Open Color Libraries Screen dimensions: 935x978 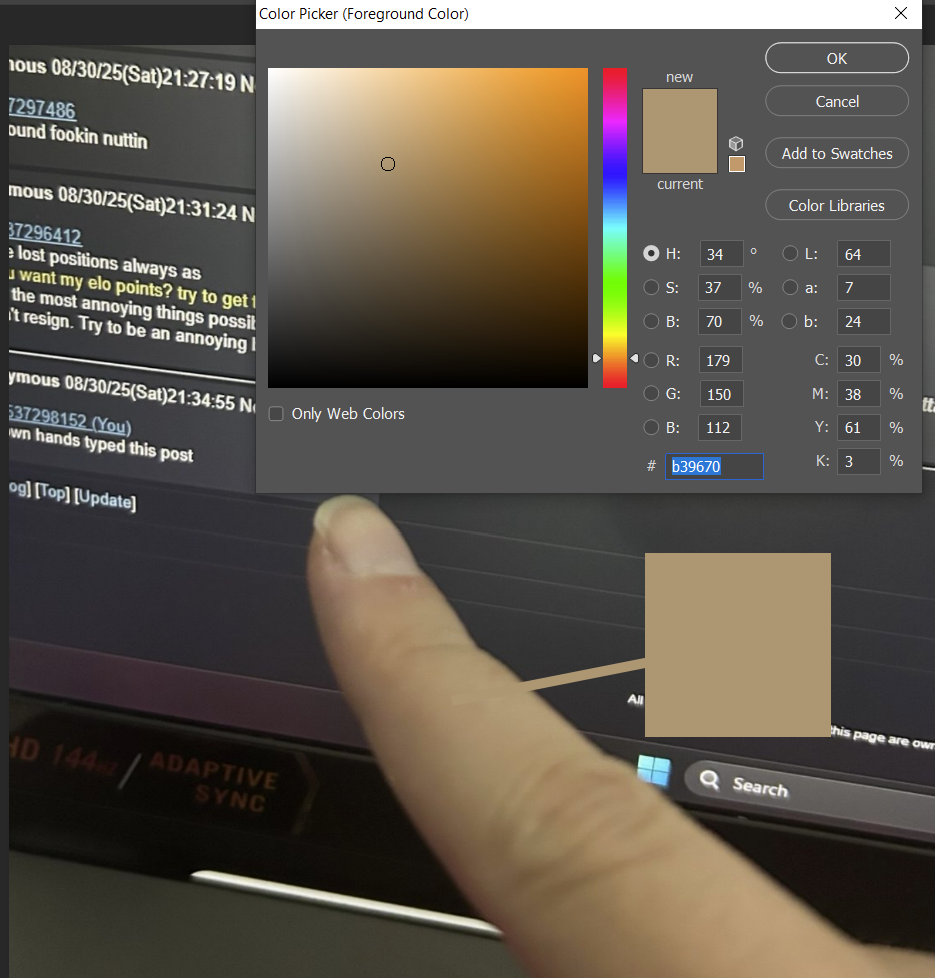pos(836,205)
